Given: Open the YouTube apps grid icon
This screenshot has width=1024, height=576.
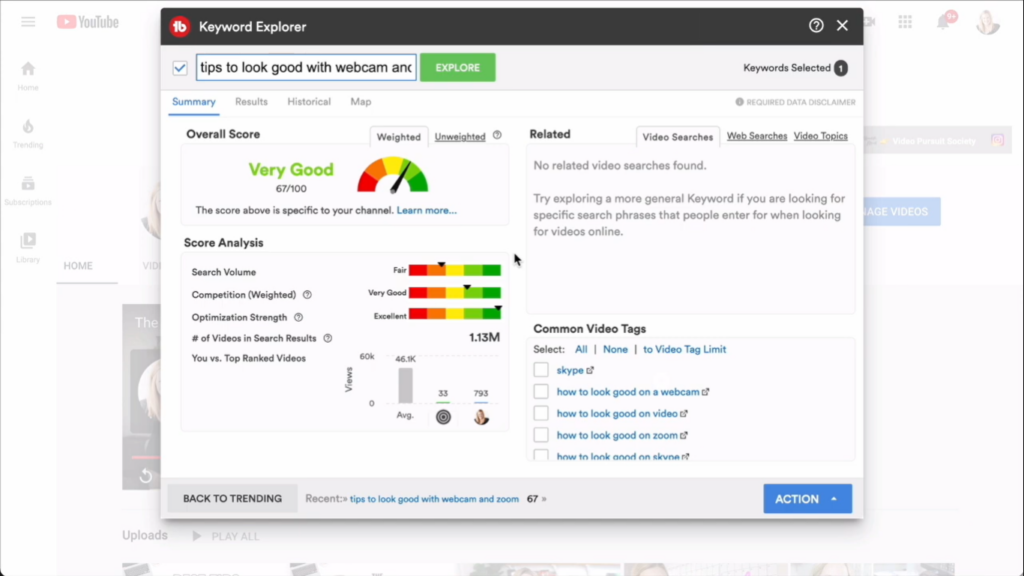Looking at the screenshot, I should (905, 22).
